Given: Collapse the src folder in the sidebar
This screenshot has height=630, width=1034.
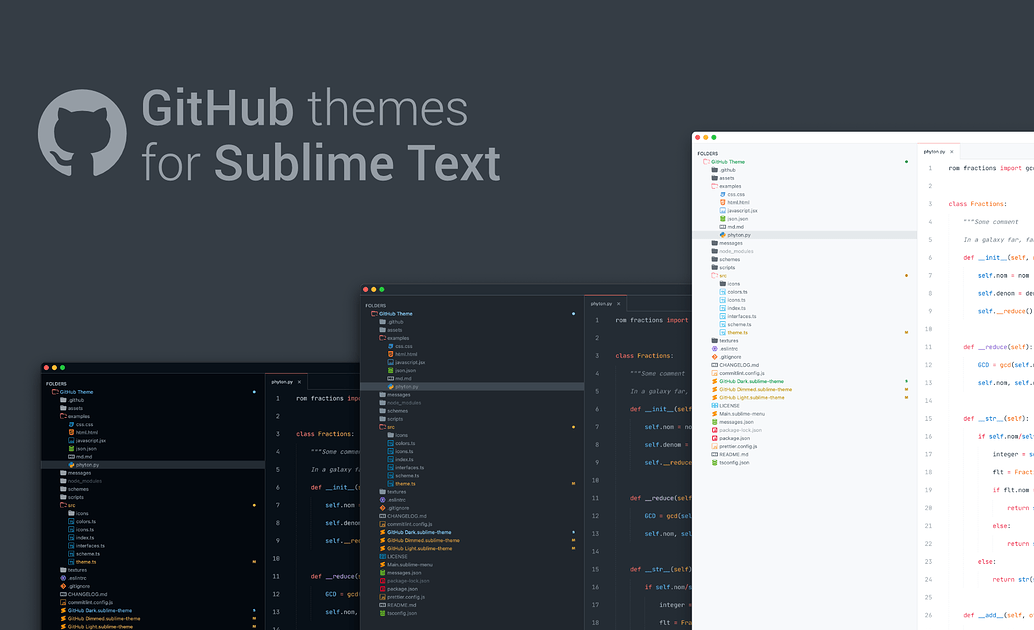Looking at the screenshot, I should (x=714, y=275).
